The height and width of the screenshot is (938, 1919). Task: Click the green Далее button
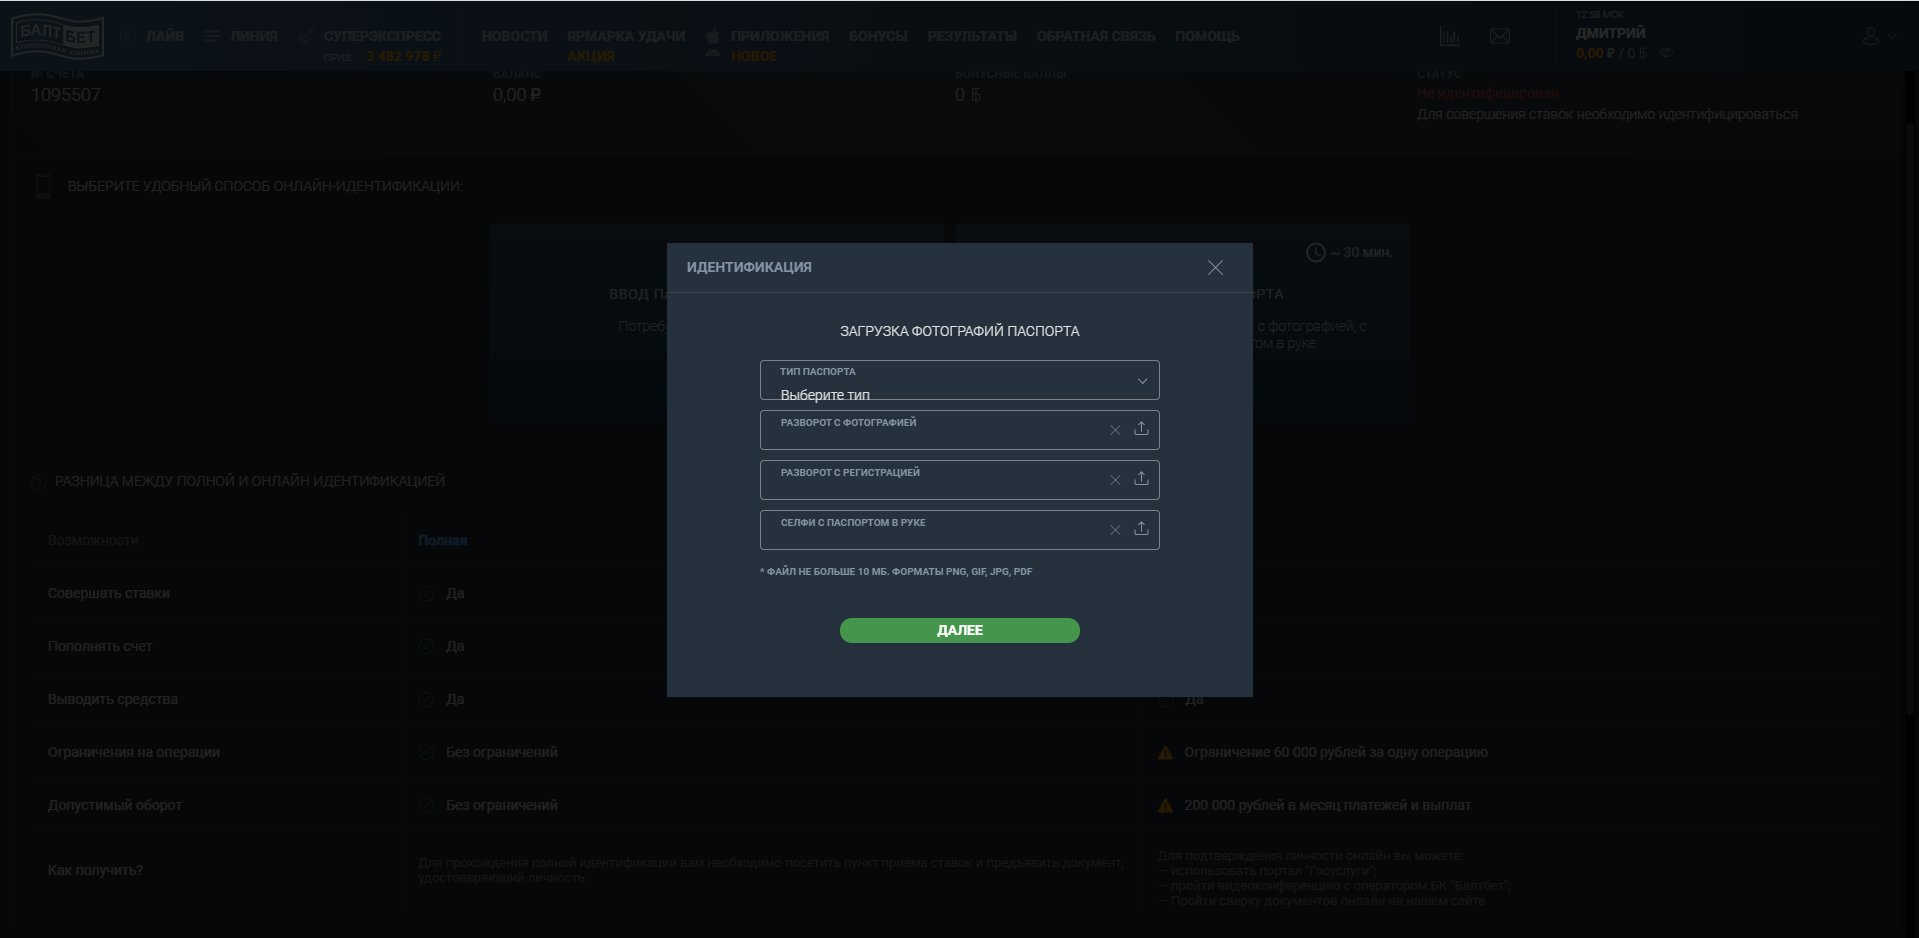(x=959, y=630)
